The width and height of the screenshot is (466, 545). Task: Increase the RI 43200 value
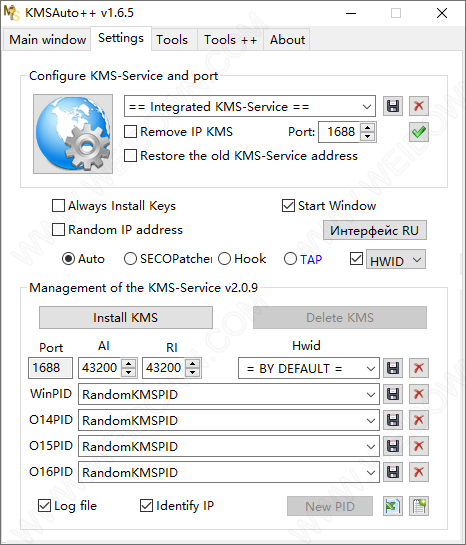pyautogui.click(x=193, y=364)
